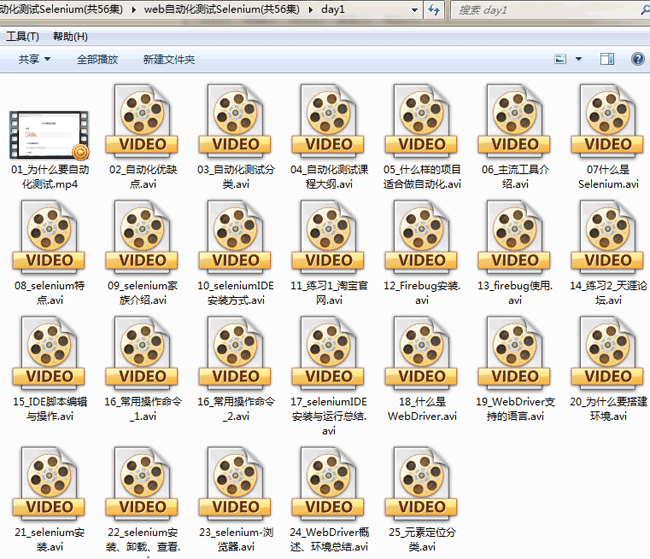650x559 pixels.
Task: Open the 共享 dropdown in the toolbar
Action: coord(34,59)
